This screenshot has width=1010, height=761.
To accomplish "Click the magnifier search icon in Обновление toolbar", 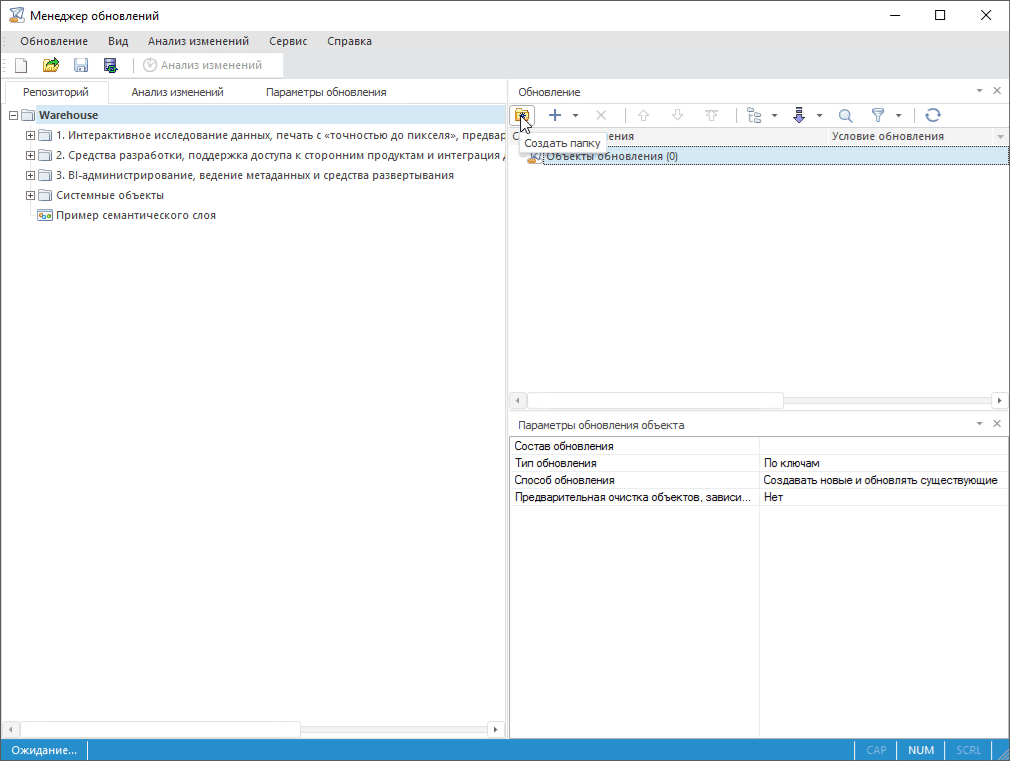I will [845, 115].
